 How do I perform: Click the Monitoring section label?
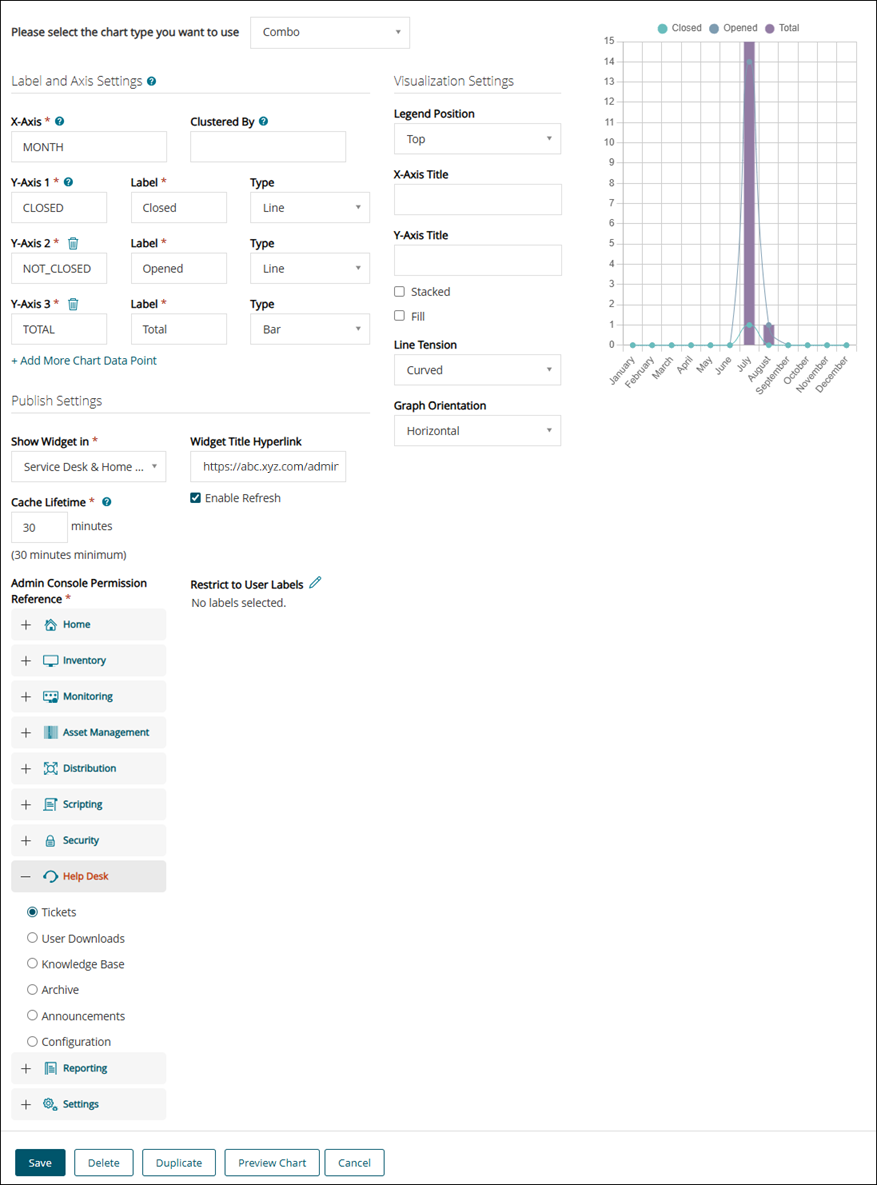(x=88, y=697)
